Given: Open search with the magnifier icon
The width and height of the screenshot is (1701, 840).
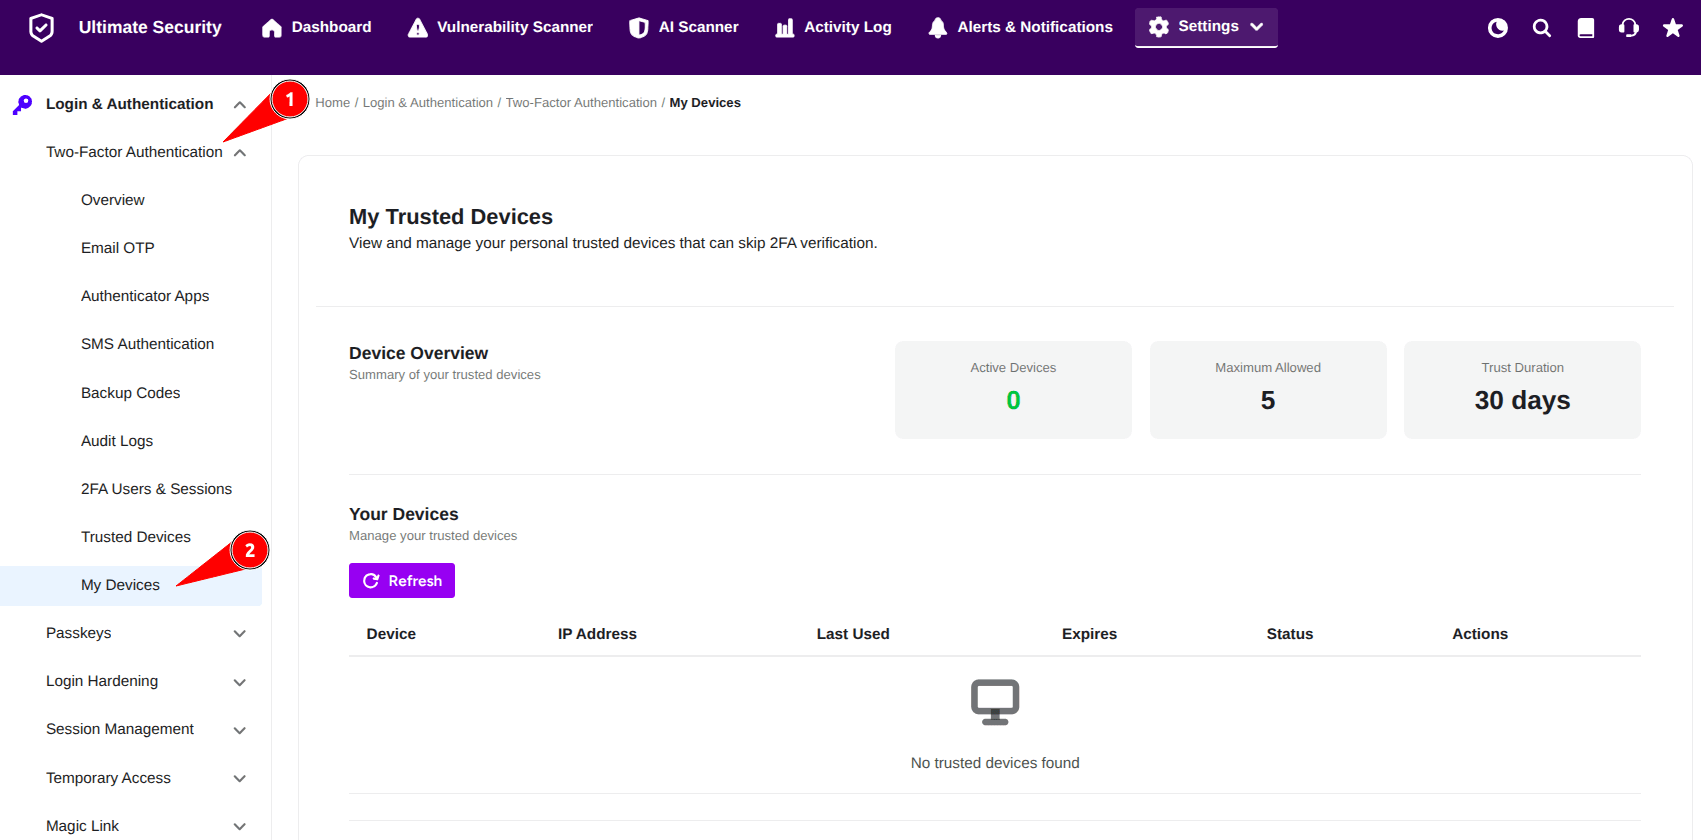Looking at the screenshot, I should tap(1542, 28).
